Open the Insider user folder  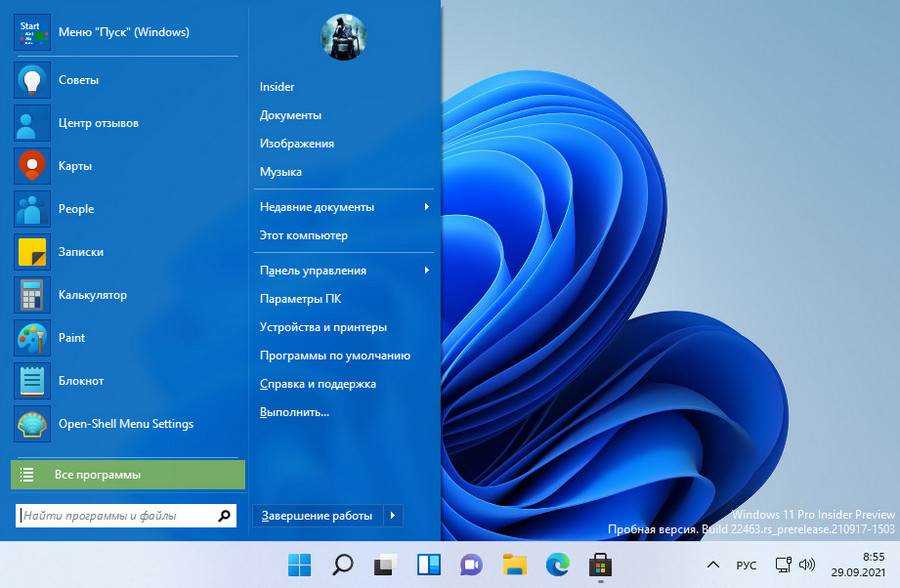pos(277,87)
